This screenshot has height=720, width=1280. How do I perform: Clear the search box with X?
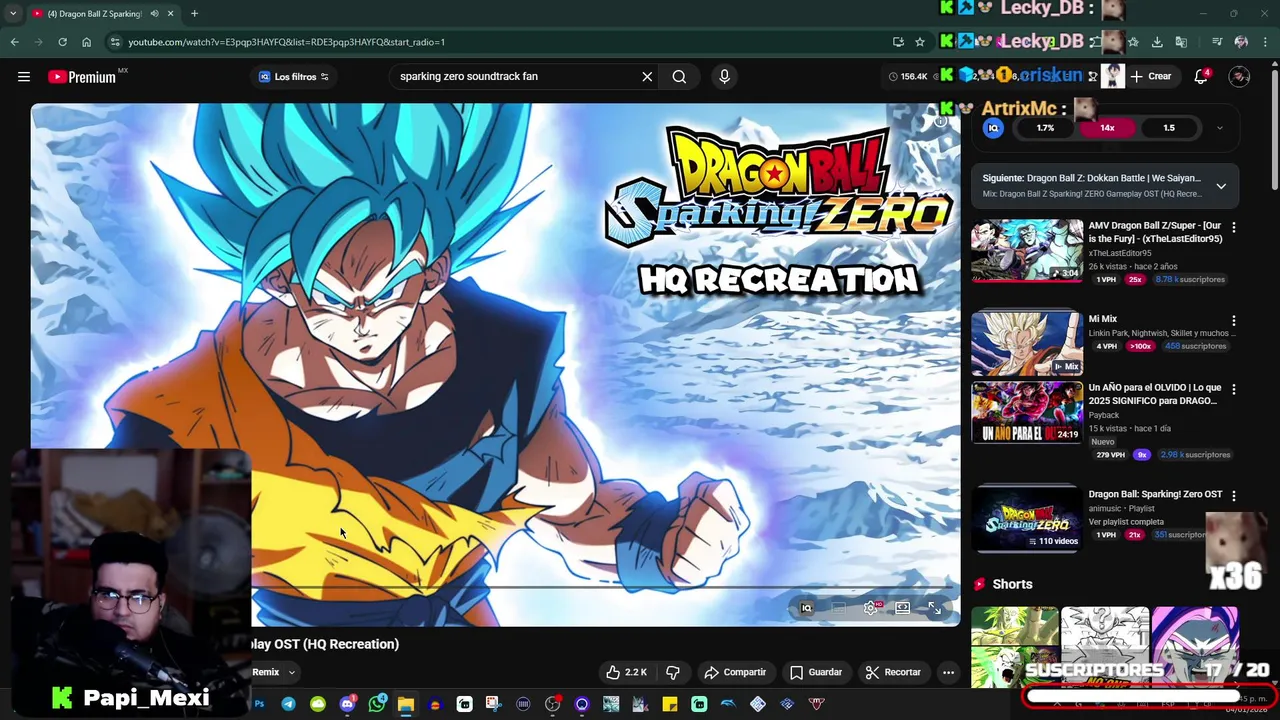(x=647, y=76)
